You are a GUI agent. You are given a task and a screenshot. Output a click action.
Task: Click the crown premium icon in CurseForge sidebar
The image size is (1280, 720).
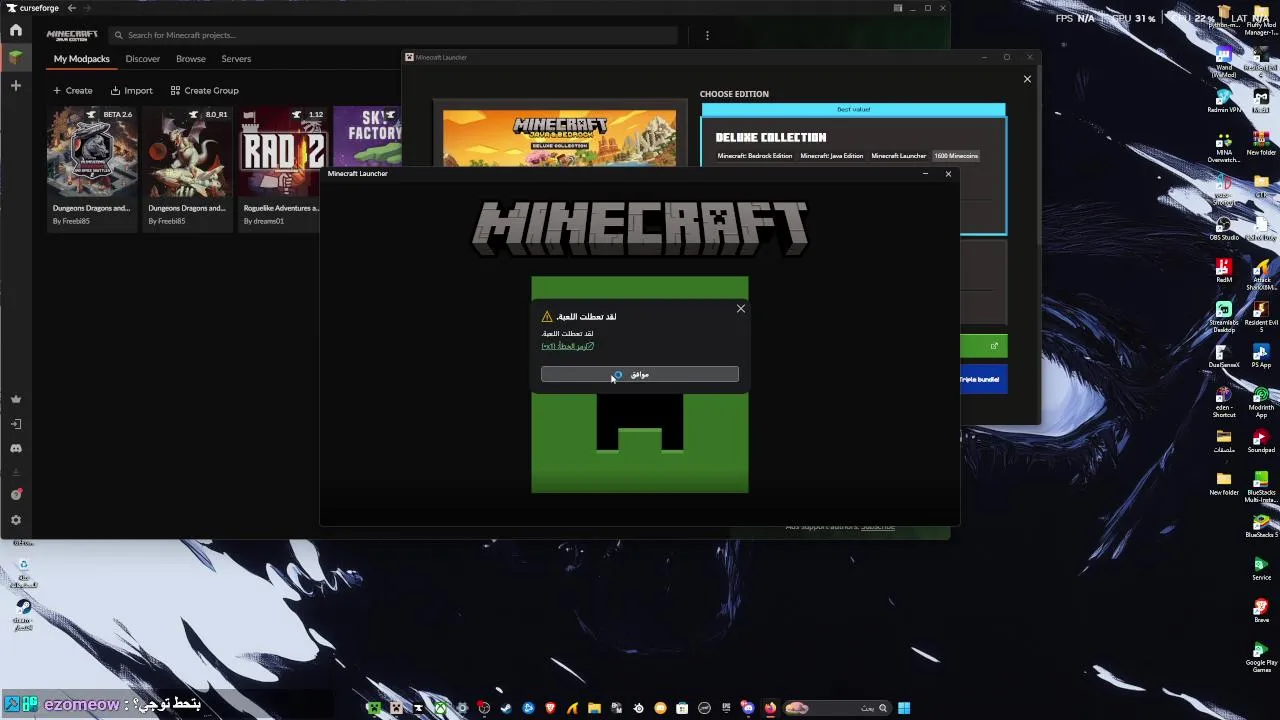15,399
